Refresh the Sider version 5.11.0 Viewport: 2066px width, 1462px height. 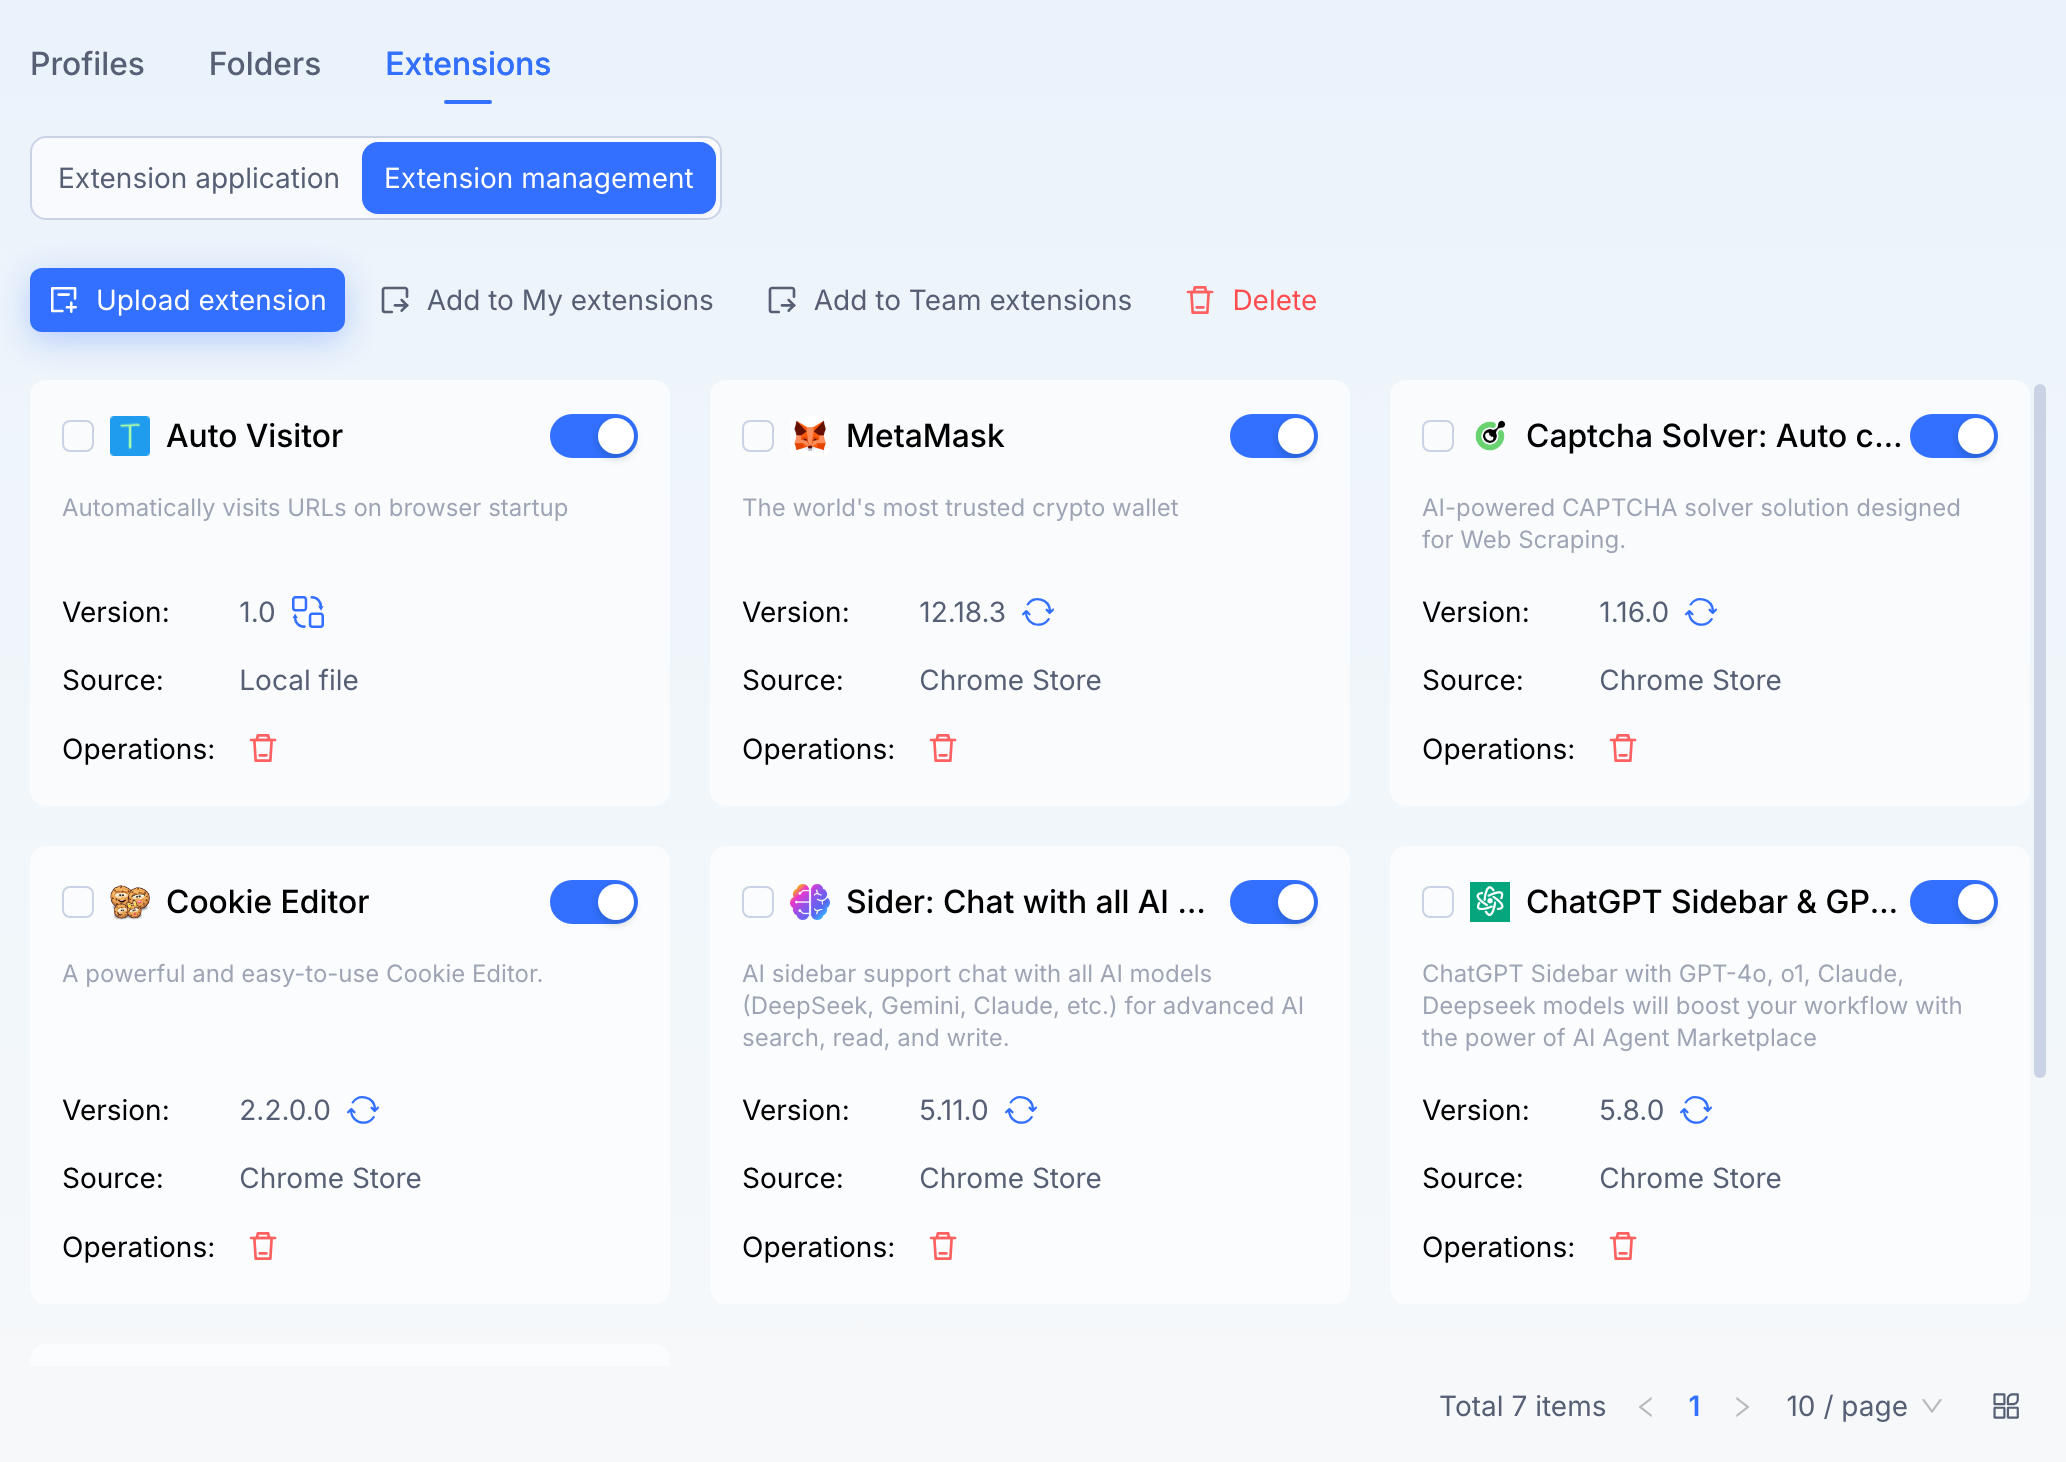click(1021, 1110)
